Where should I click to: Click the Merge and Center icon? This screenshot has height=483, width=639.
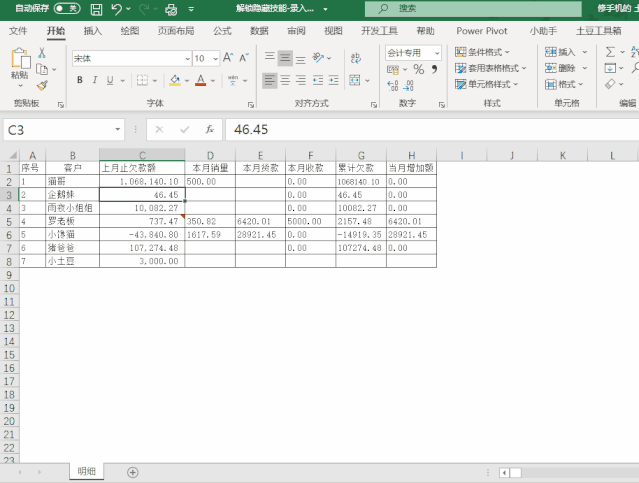point(355,80)
